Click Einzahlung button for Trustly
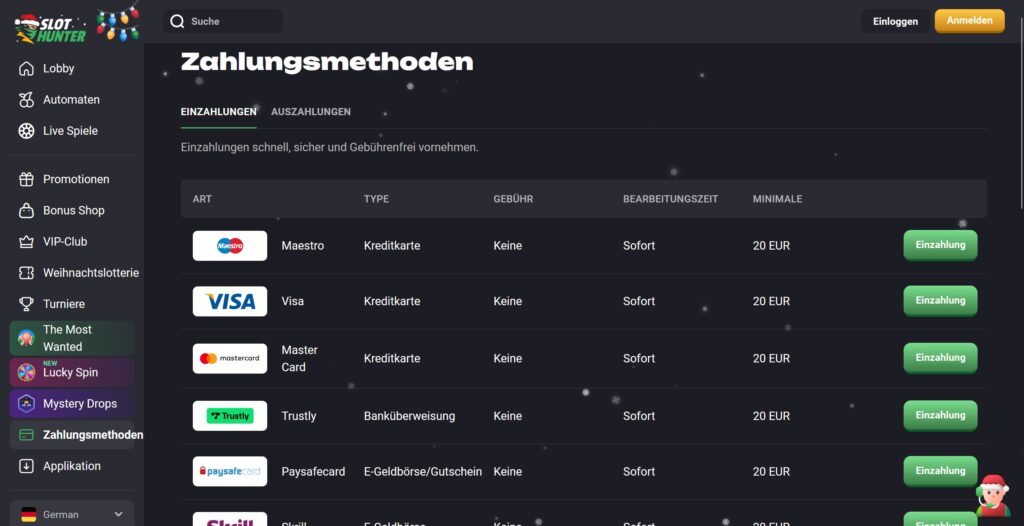This screenshot has height=526, width=1024. 940,416
